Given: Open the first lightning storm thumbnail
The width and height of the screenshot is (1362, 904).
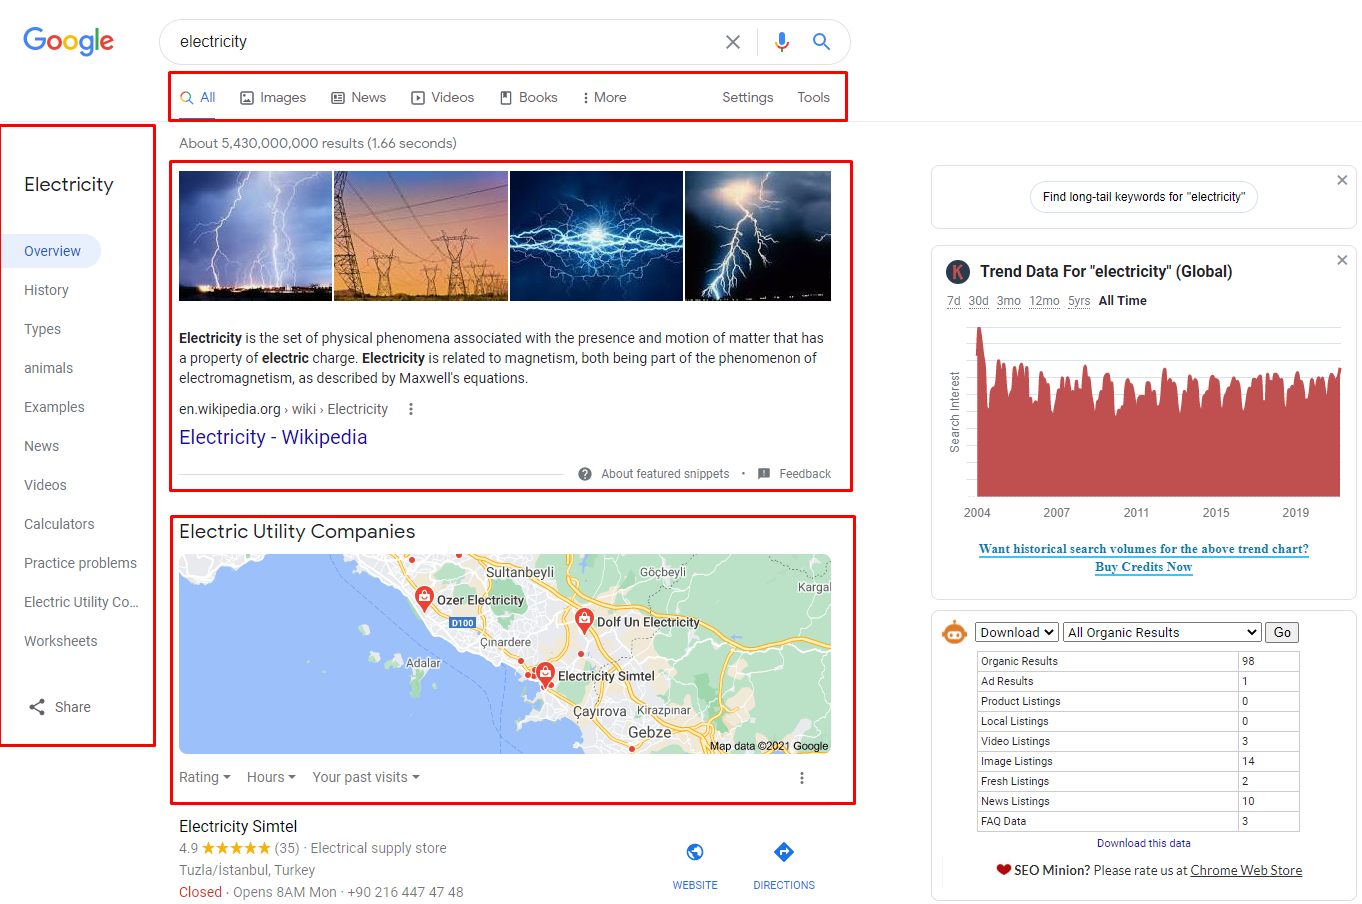Looking at the screenshot, I should (x=255, y=236).
